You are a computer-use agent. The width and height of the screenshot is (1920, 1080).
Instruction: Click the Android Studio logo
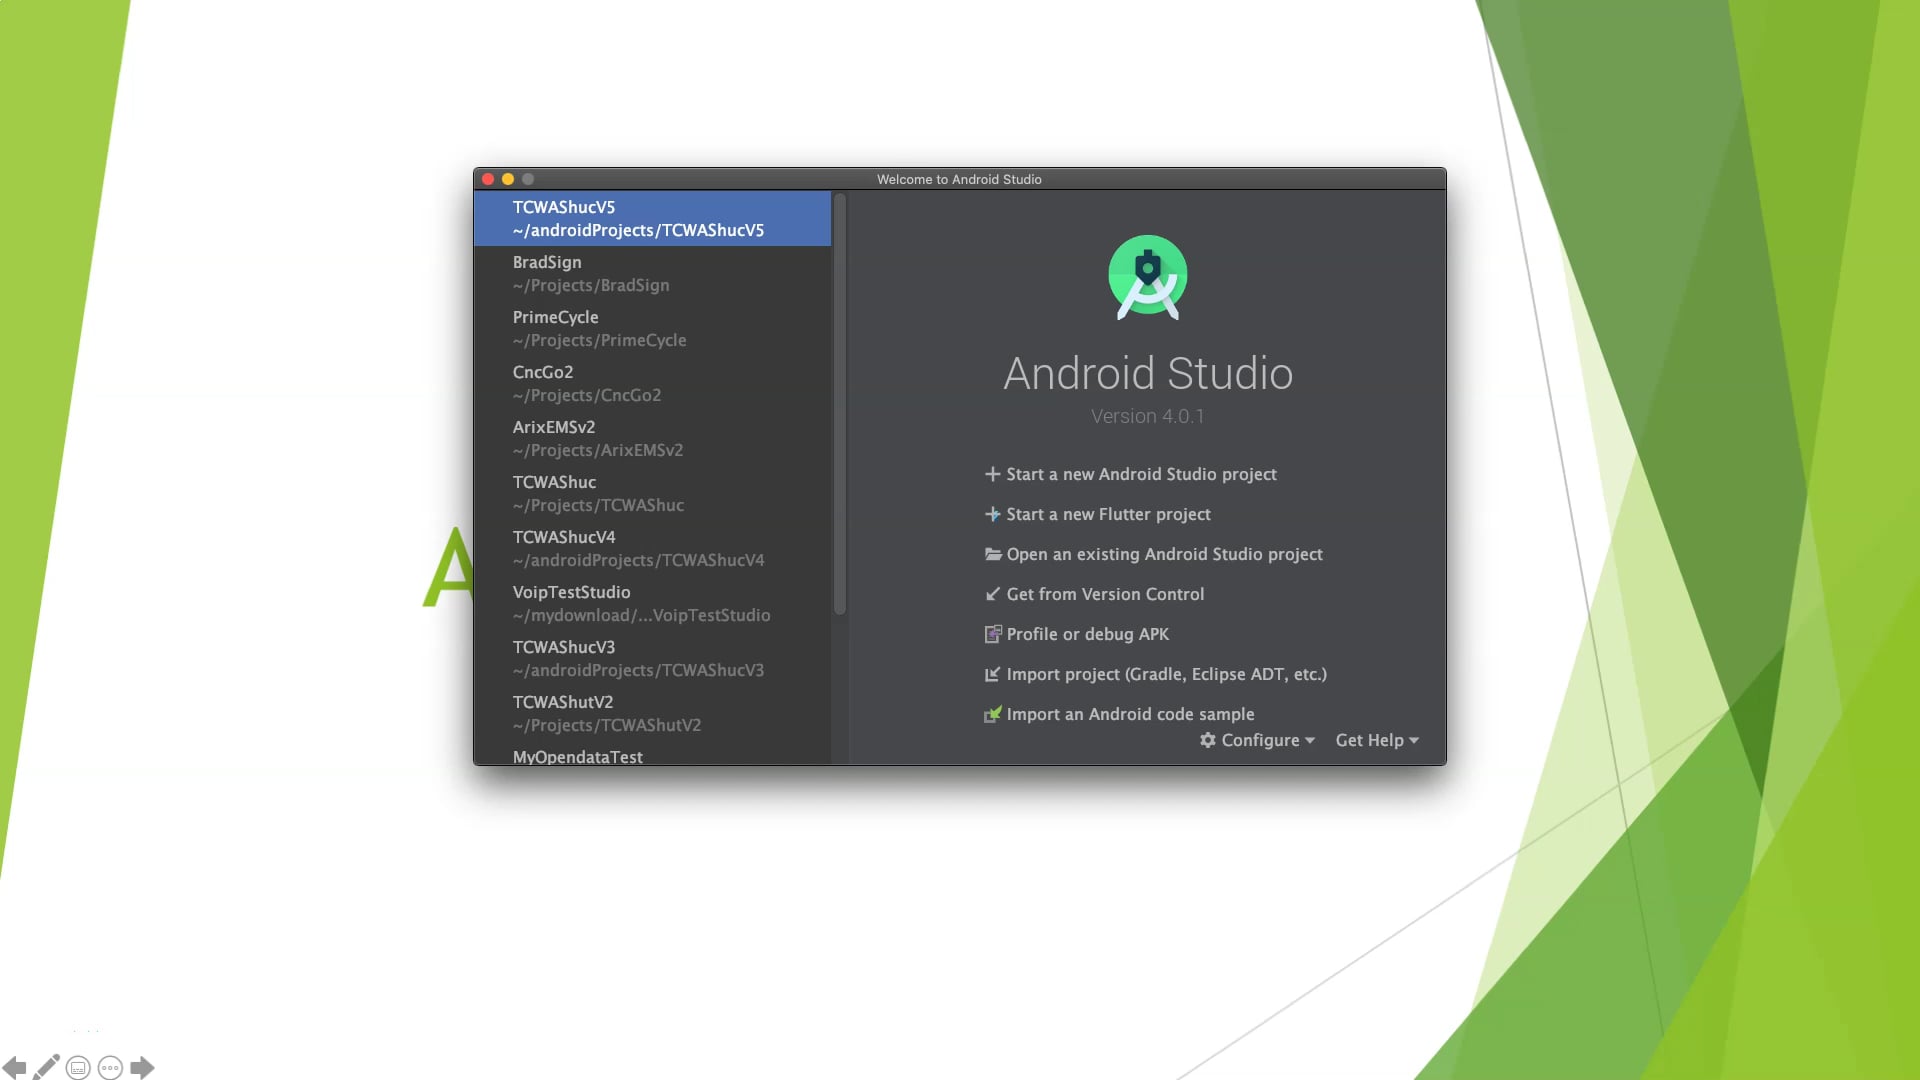click(1147, 277)
